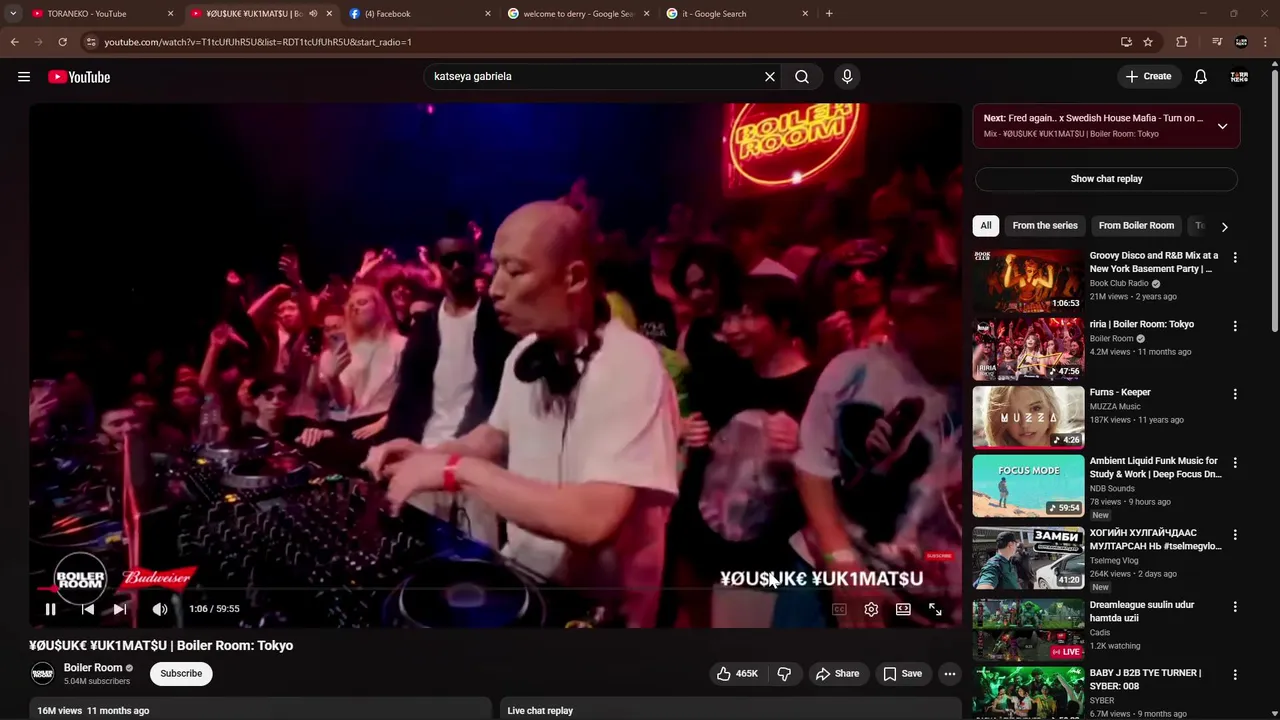Save the video to a playlist
Screen dimensions: 1280x720
(902, 674)
